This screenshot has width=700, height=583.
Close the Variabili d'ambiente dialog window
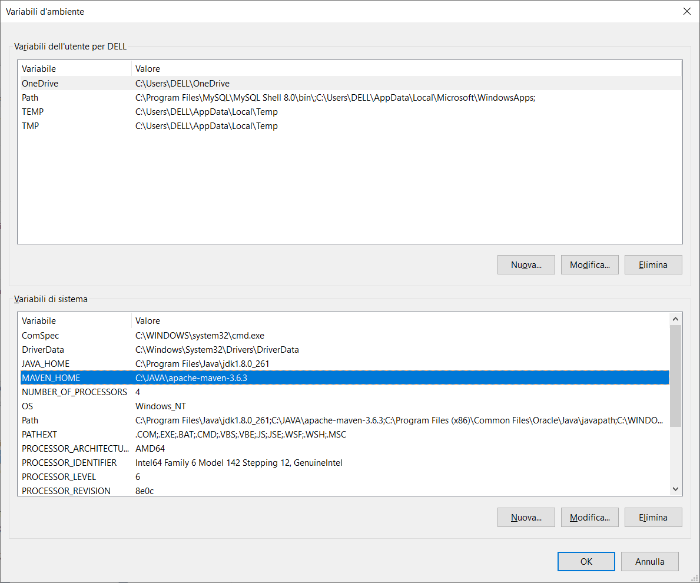[x=678, y=11]
